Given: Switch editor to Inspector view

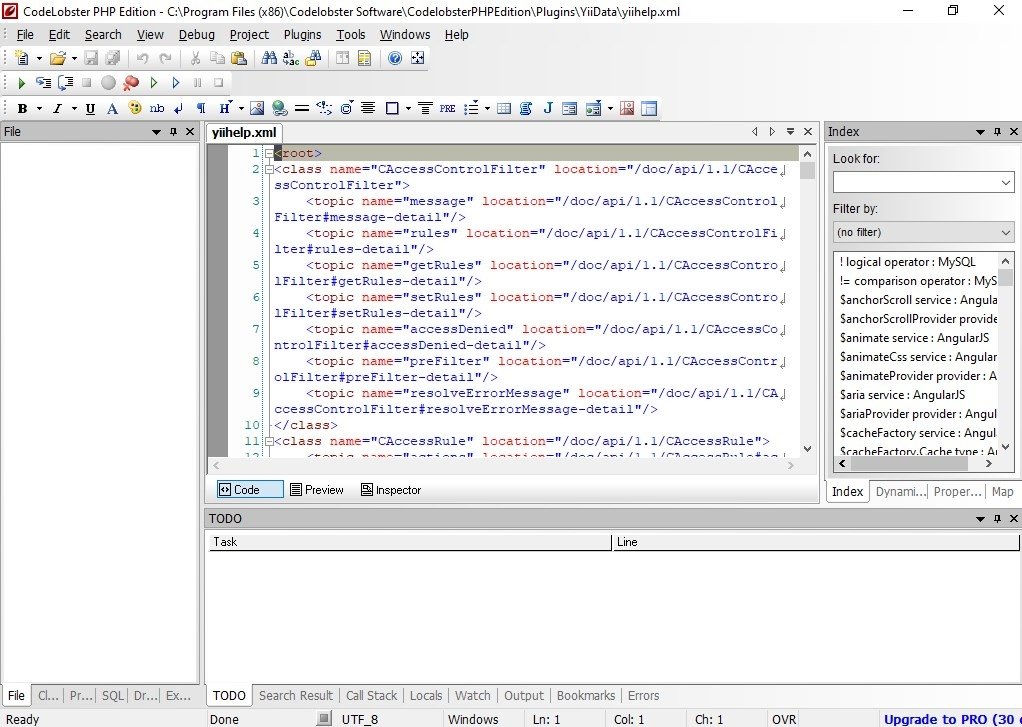Looking at the screenshot, I should click(x=391, y=490).
